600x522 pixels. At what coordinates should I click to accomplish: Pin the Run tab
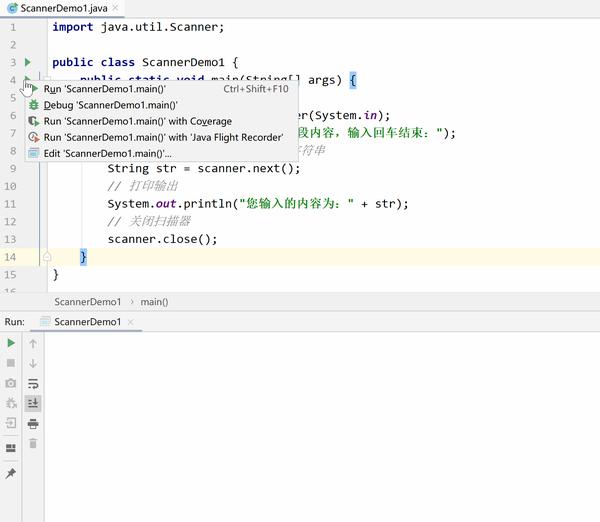pos(11,473)
